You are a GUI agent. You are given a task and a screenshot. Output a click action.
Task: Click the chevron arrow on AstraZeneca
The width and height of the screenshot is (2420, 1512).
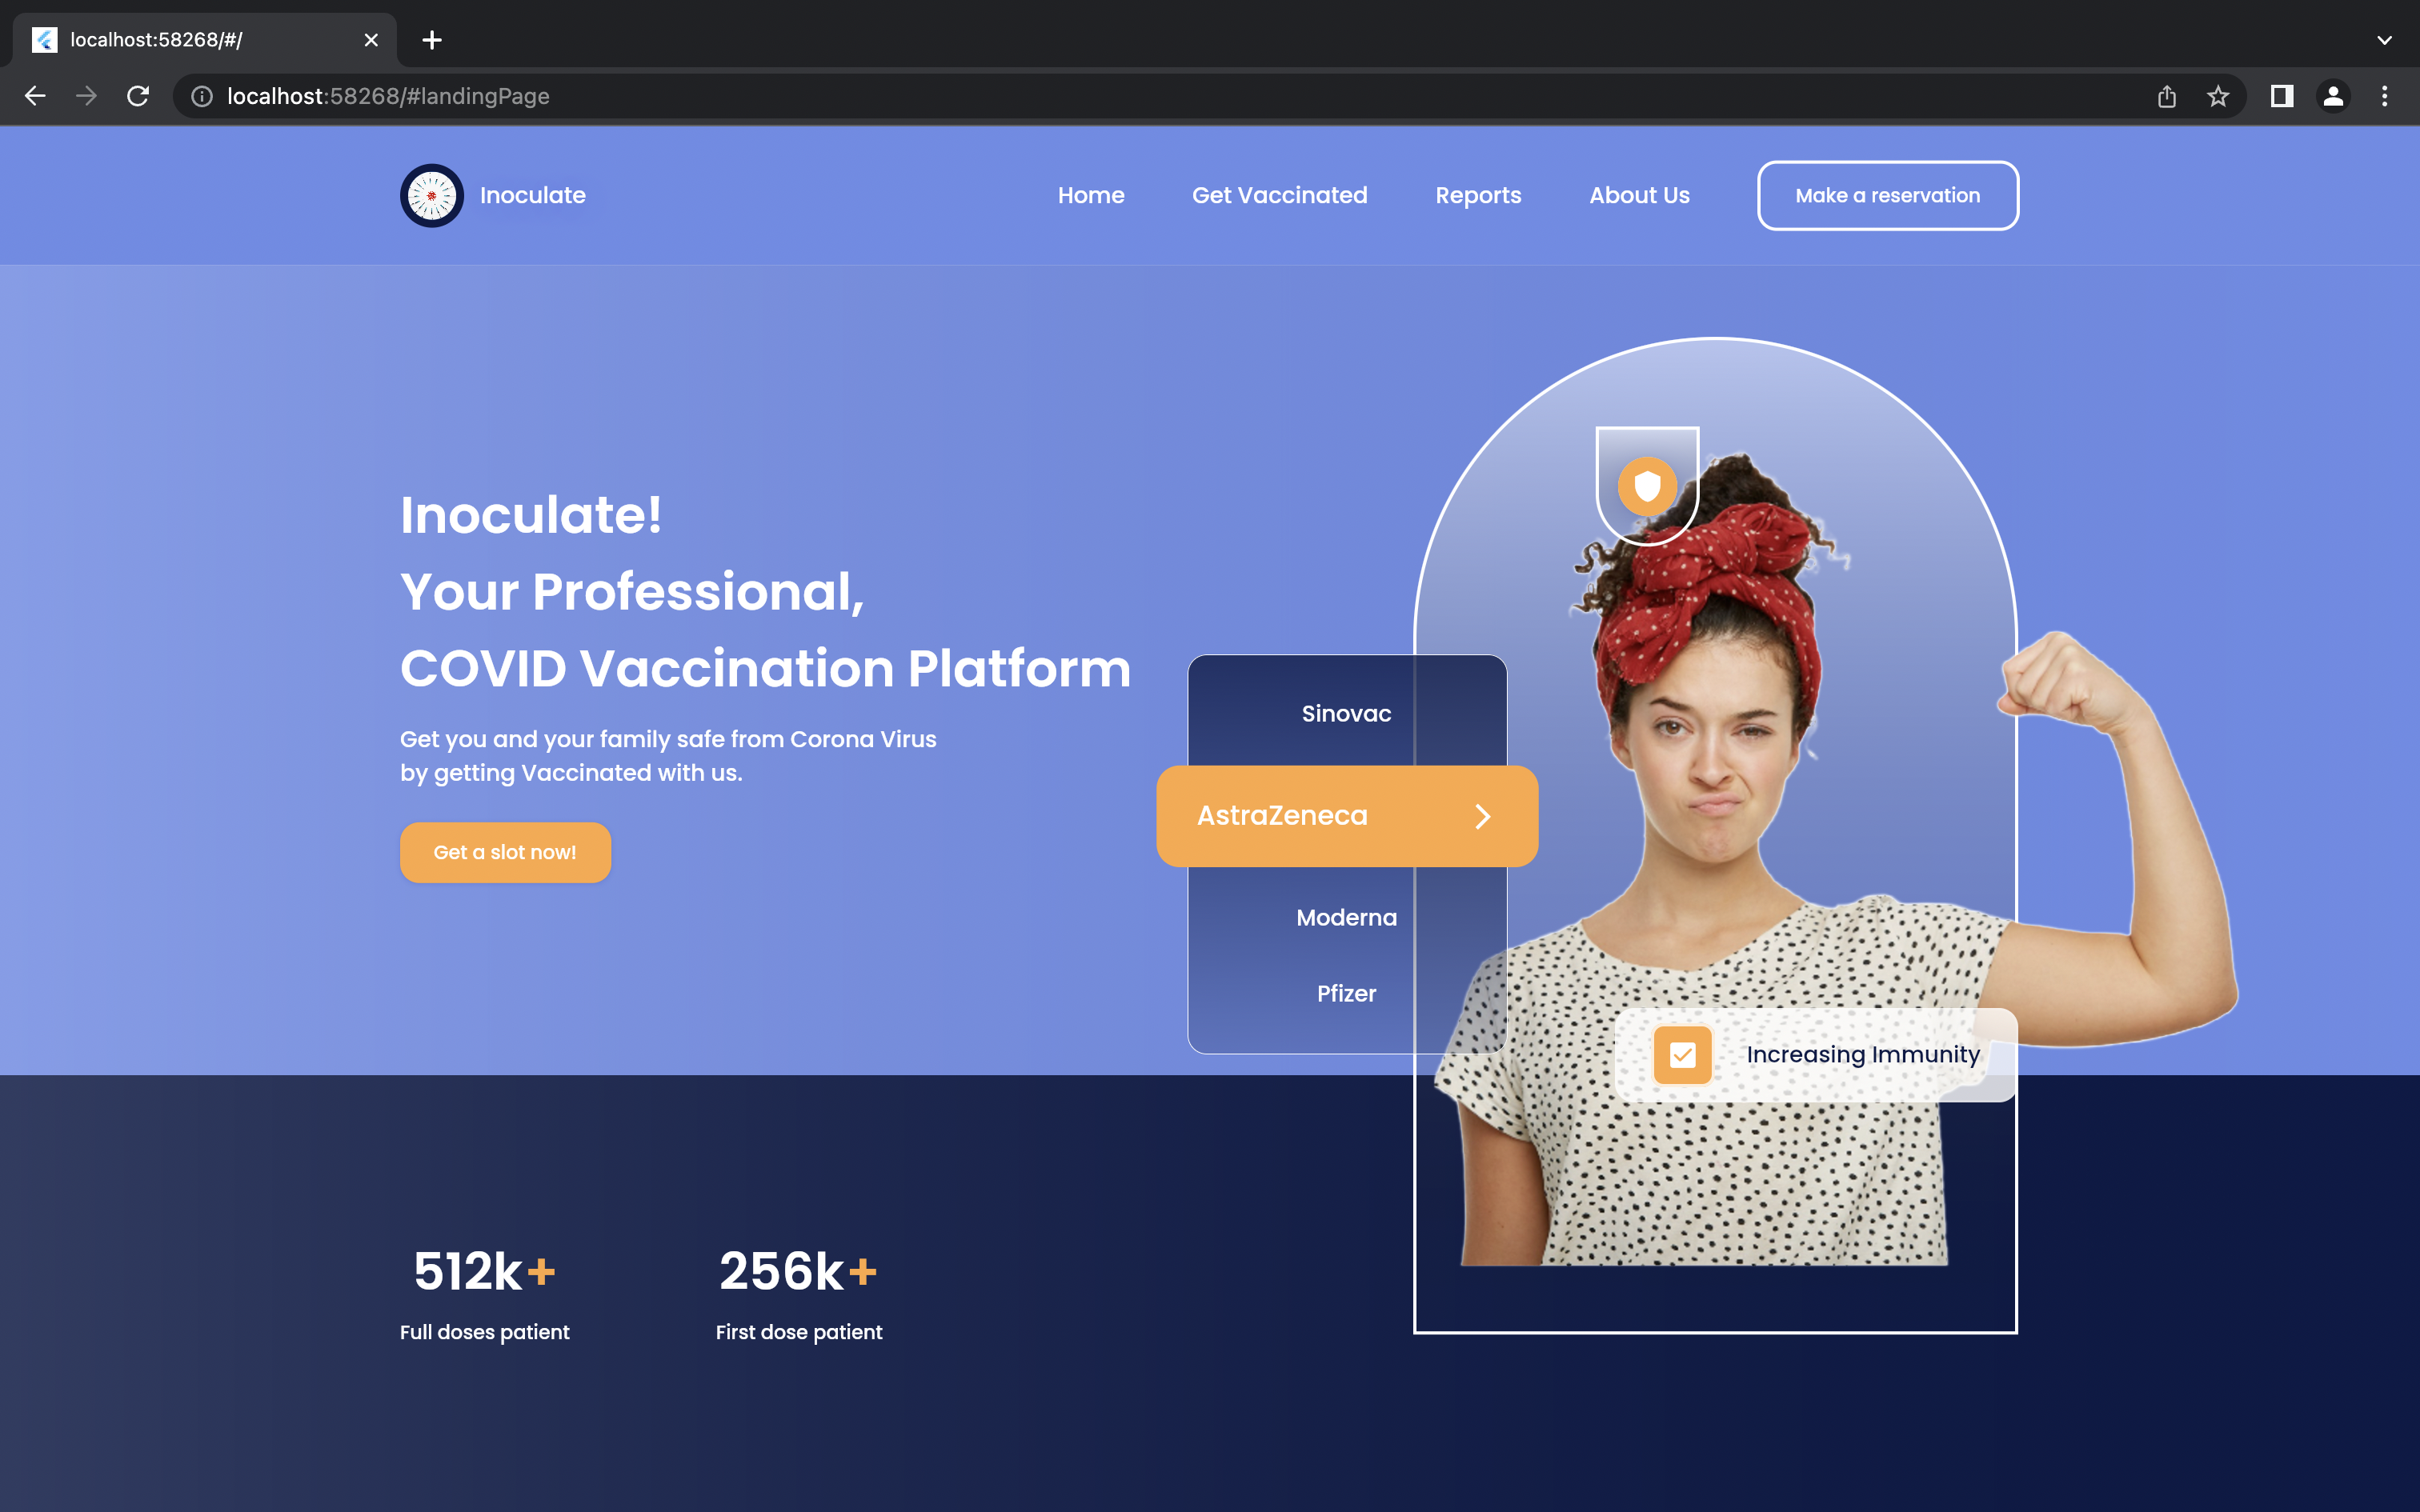[1483, 816]
